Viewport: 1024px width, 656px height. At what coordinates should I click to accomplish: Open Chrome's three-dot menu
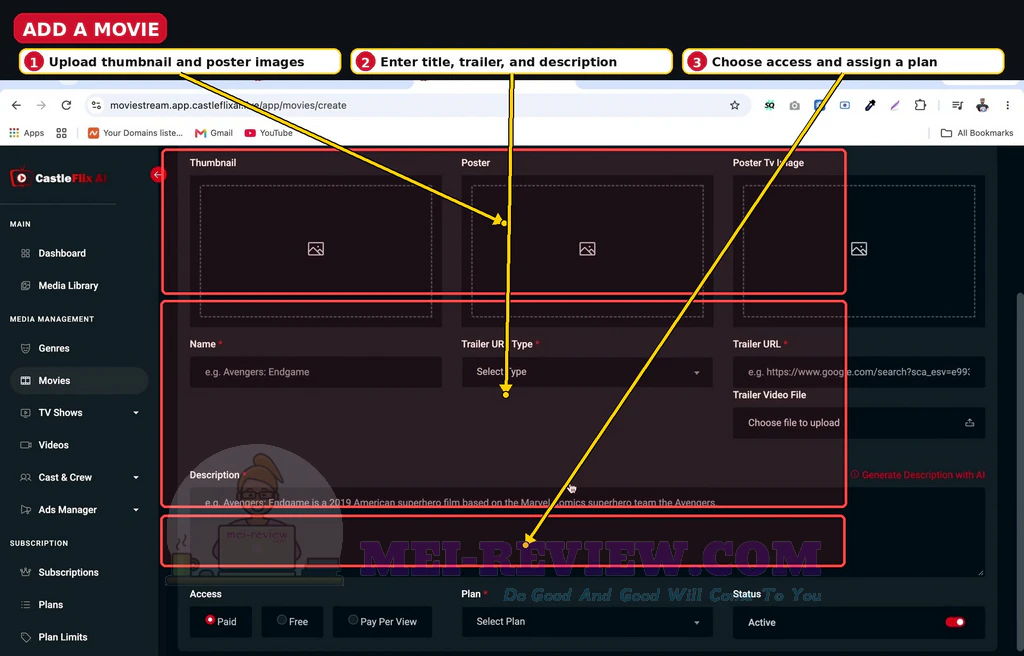(x=1008, y=105)
